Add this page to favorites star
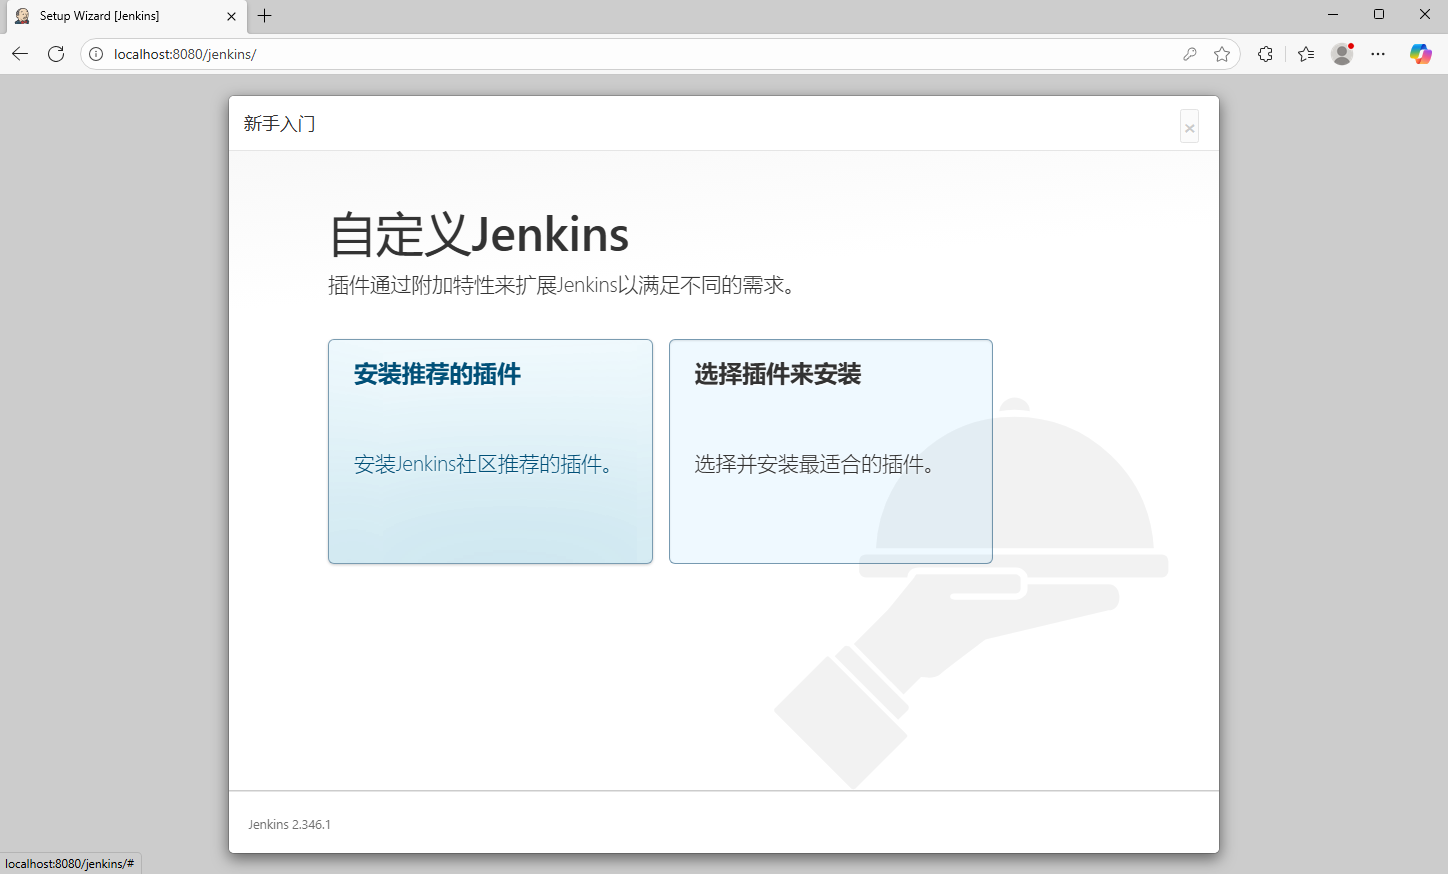 (x=1222, y=54)
